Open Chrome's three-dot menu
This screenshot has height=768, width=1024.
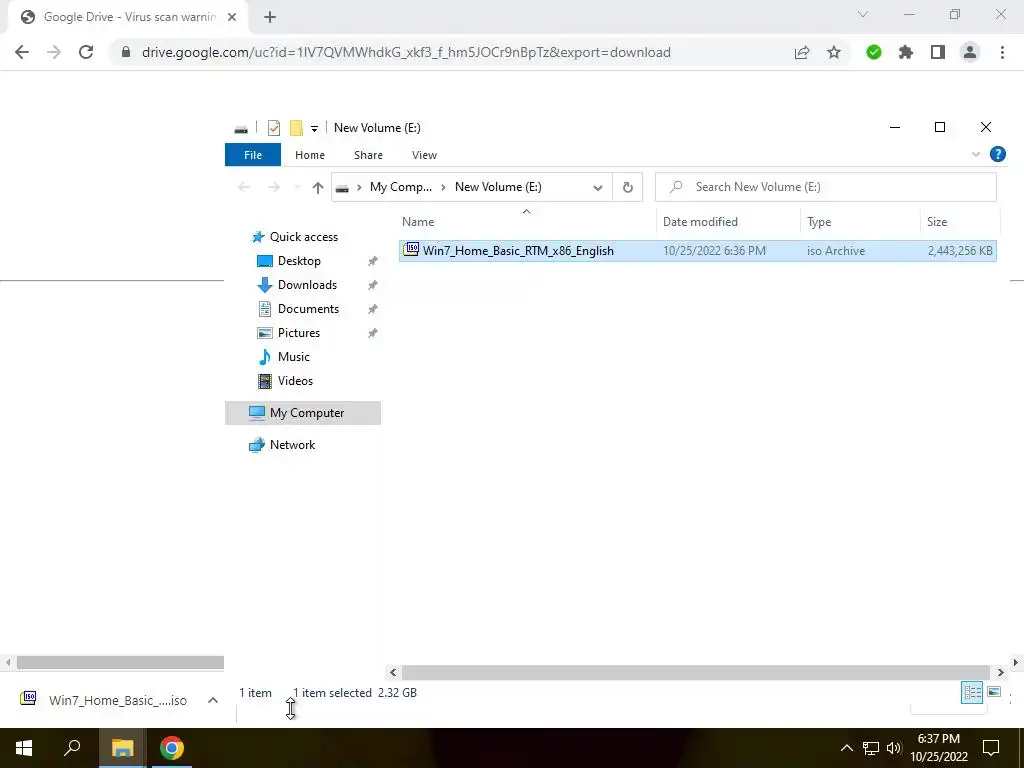(x=1002, y=52)
